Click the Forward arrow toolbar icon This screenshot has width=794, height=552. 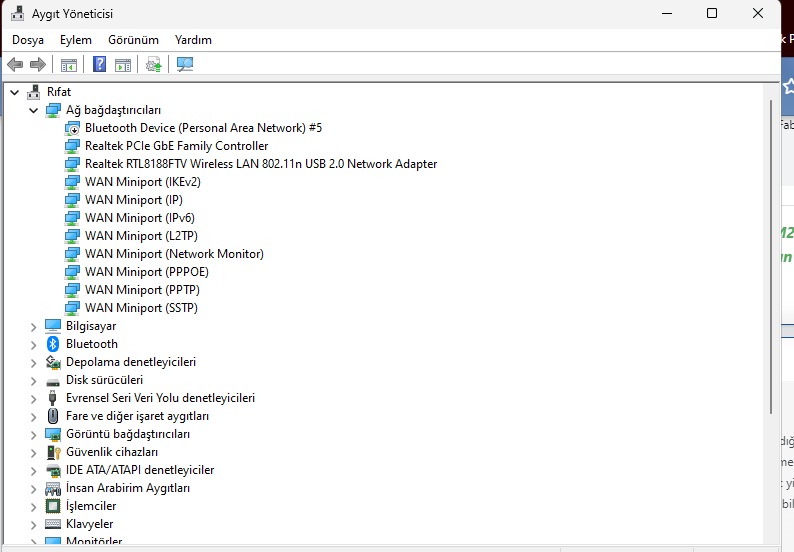38,64
